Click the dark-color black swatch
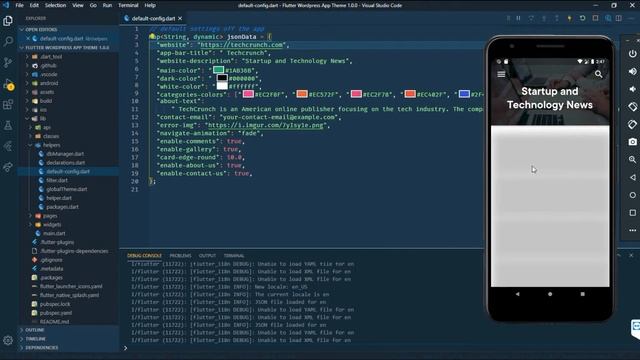This screenshot has width=640, height=360. click(222, 78)
